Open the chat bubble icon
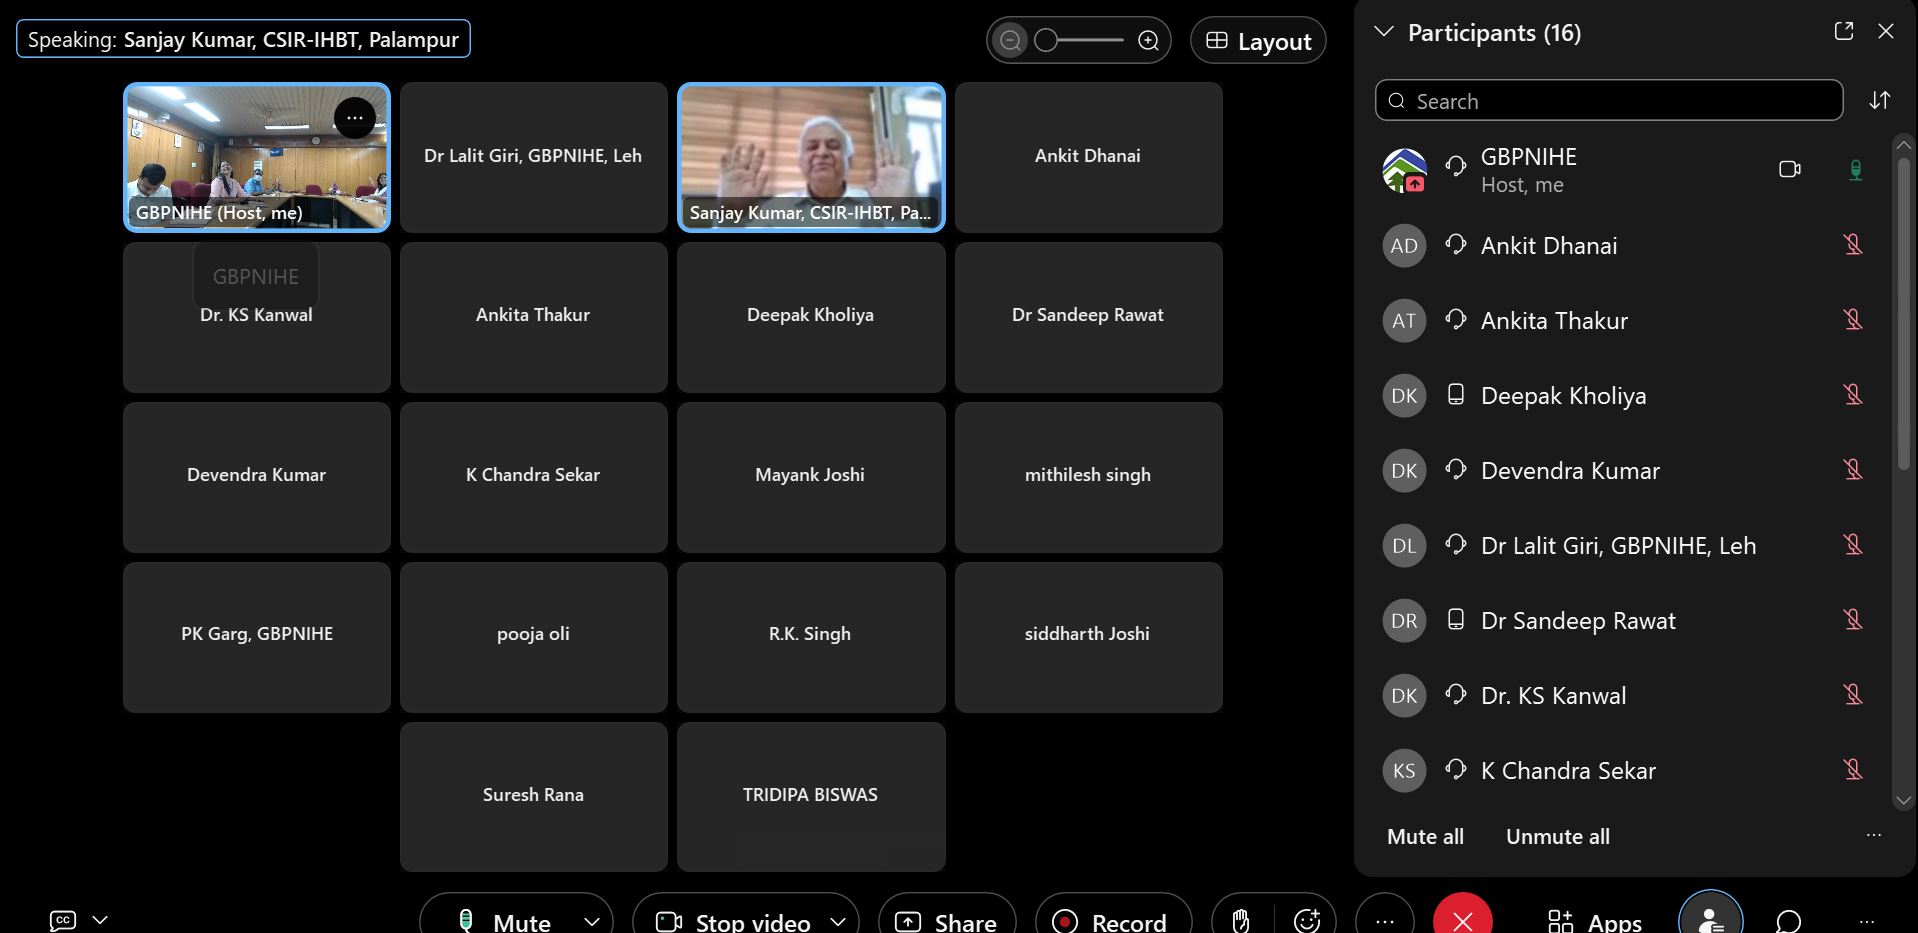This screenshot has width=1918, height=933. click(x=1788, y=920)
